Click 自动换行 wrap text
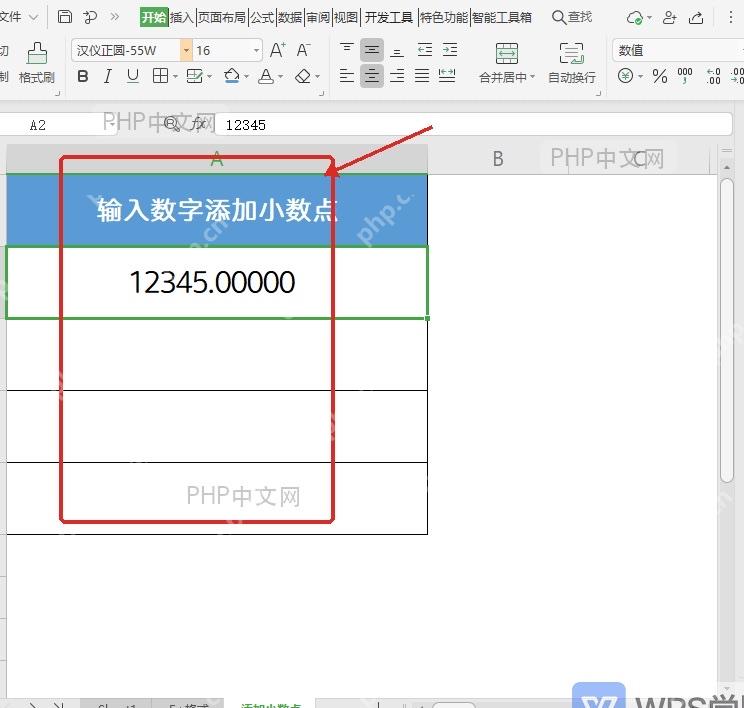 point(572,63)
